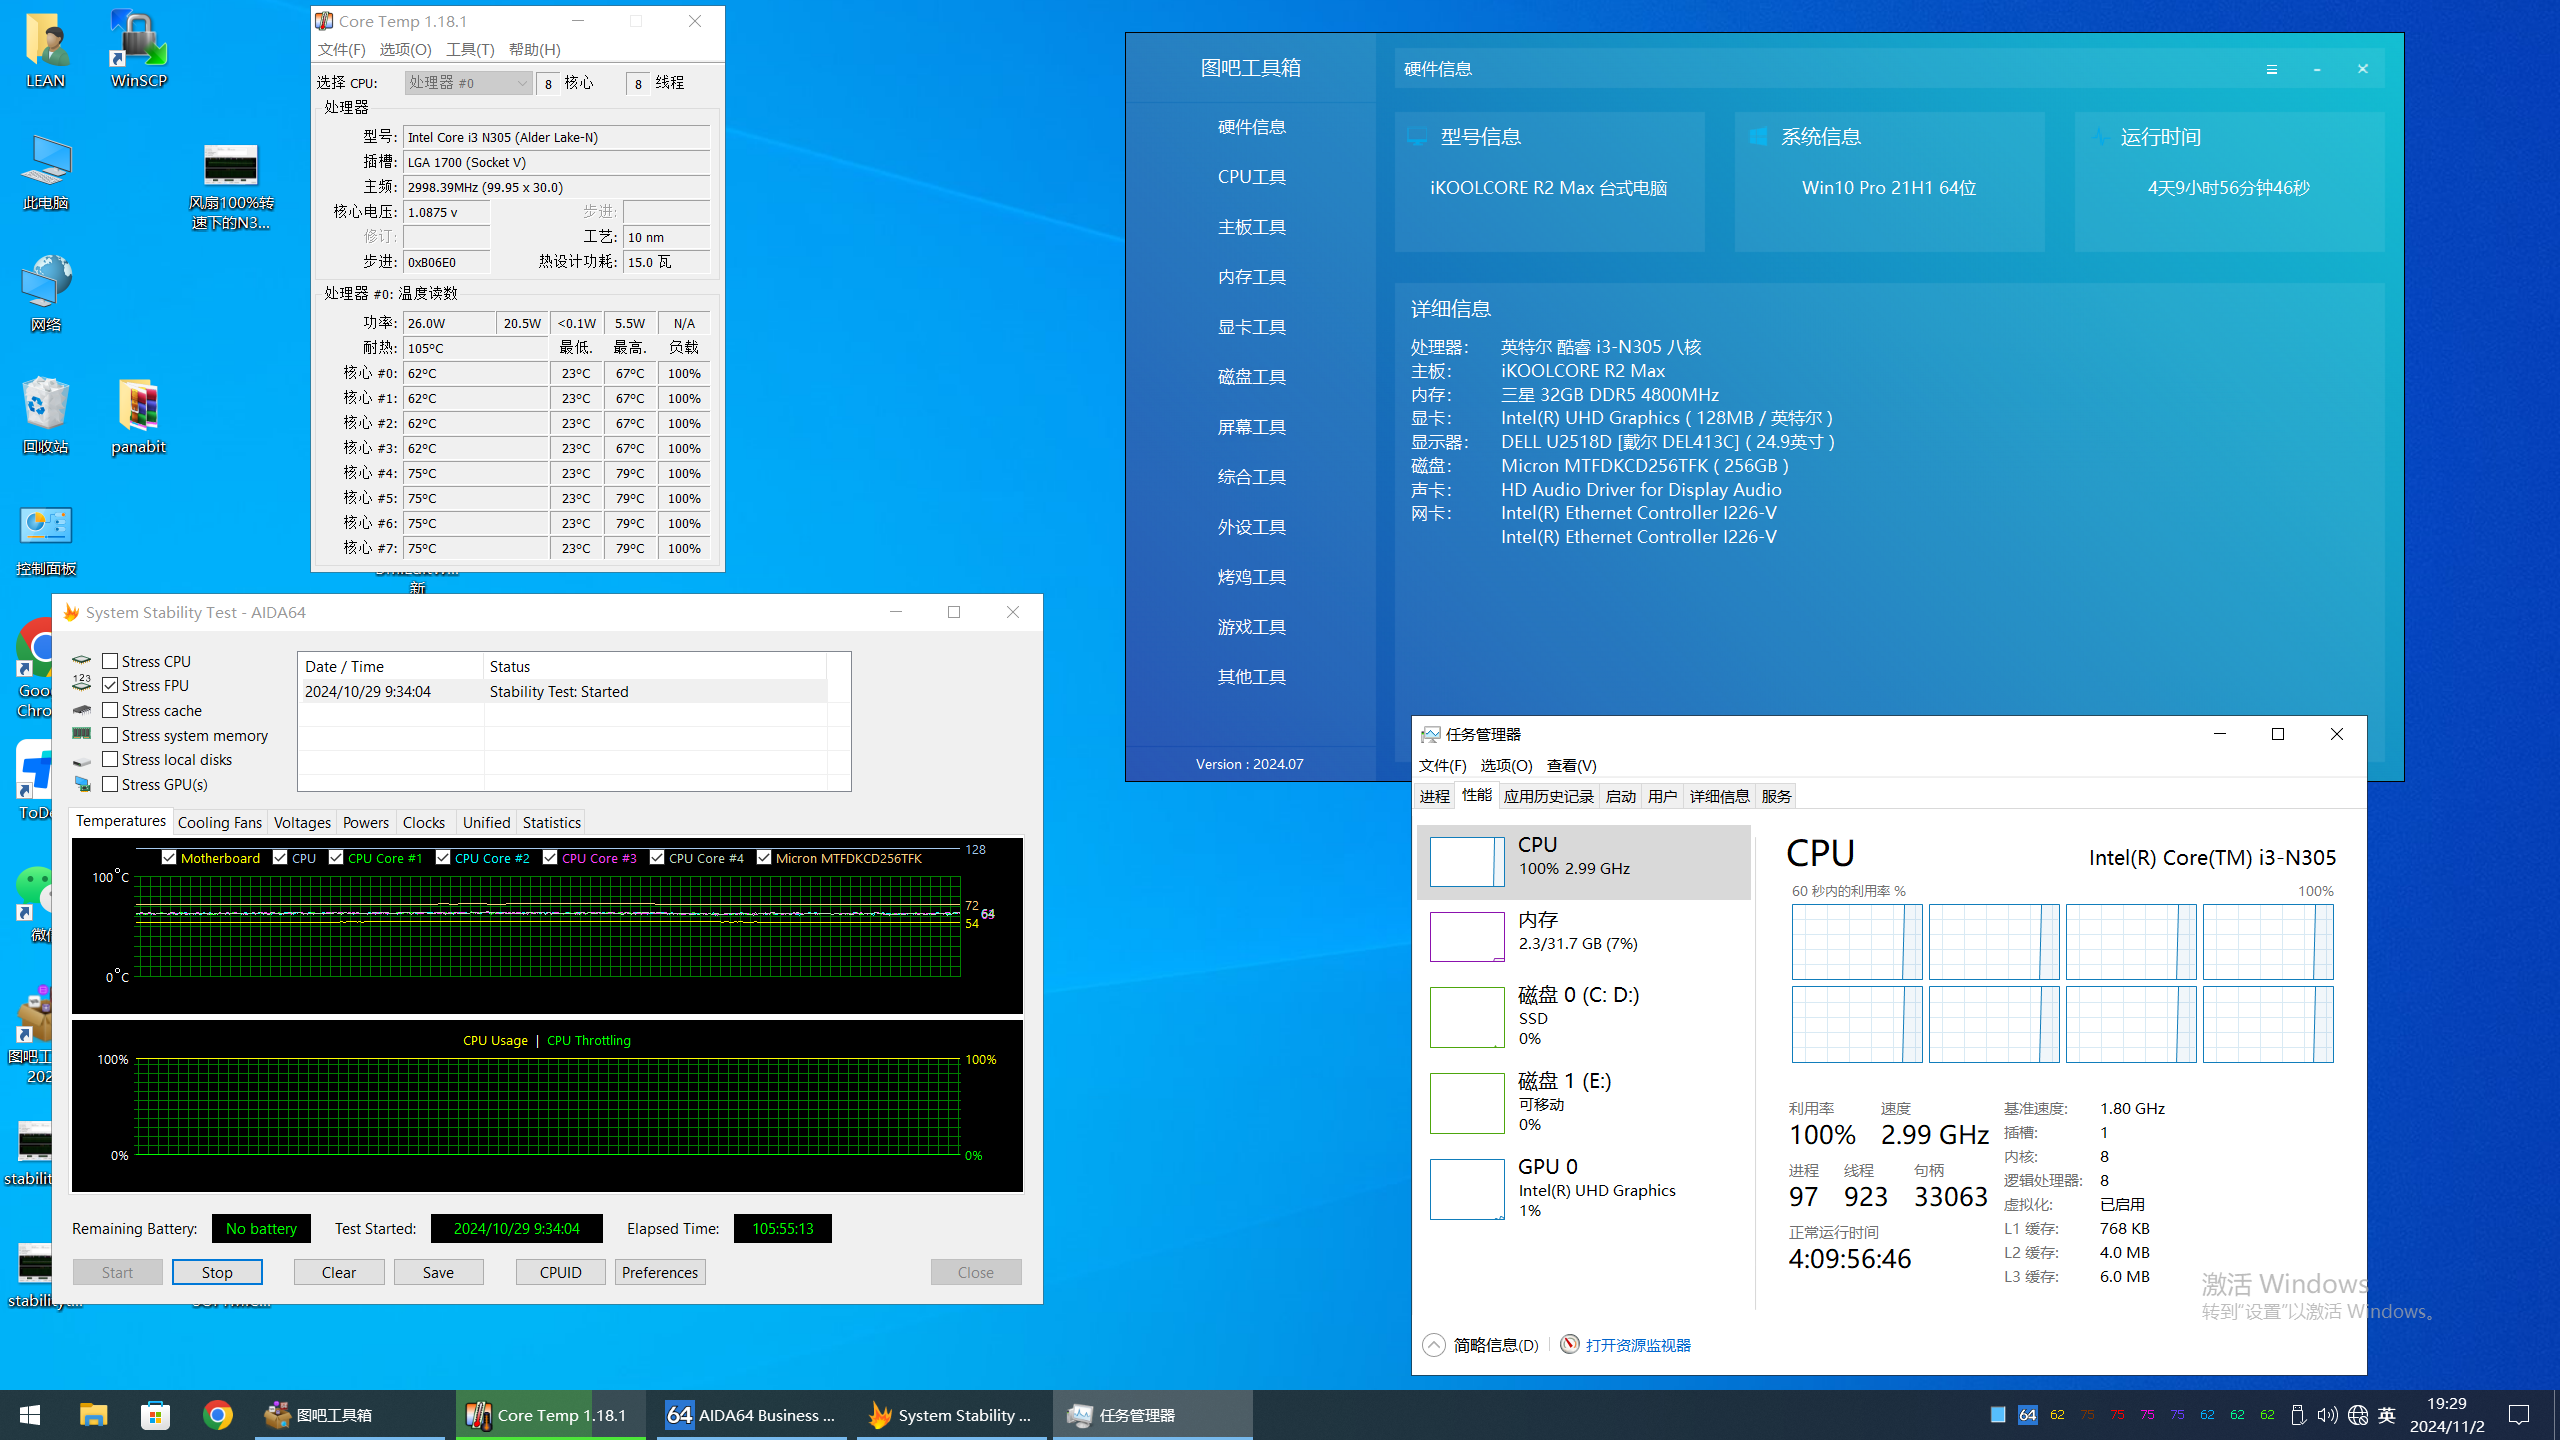Switch to the Cooling Fans tab

tap(219, 822)
